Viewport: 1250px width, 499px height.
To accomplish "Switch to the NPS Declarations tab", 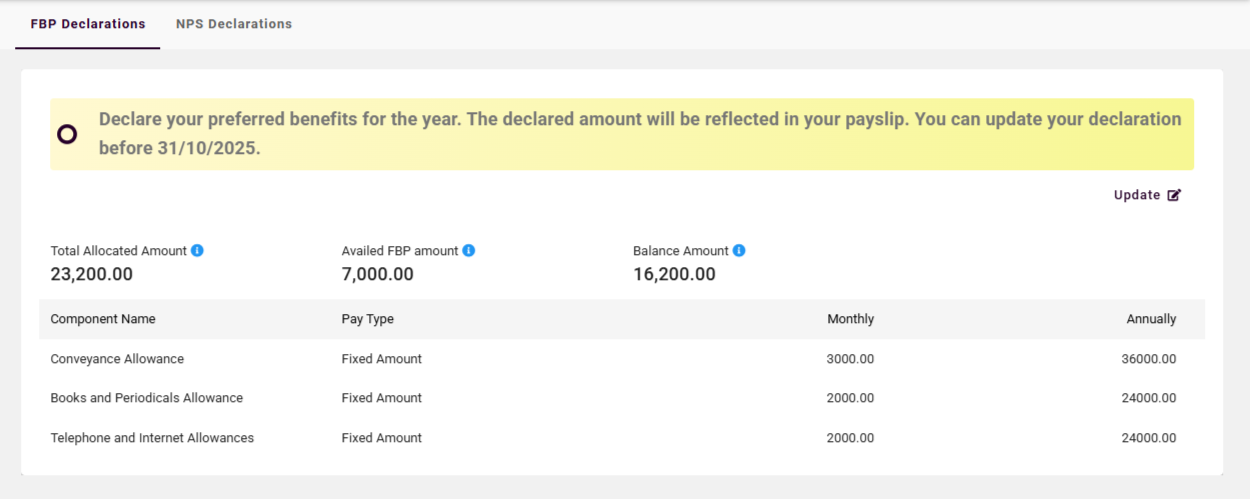I will pos(234,24).
